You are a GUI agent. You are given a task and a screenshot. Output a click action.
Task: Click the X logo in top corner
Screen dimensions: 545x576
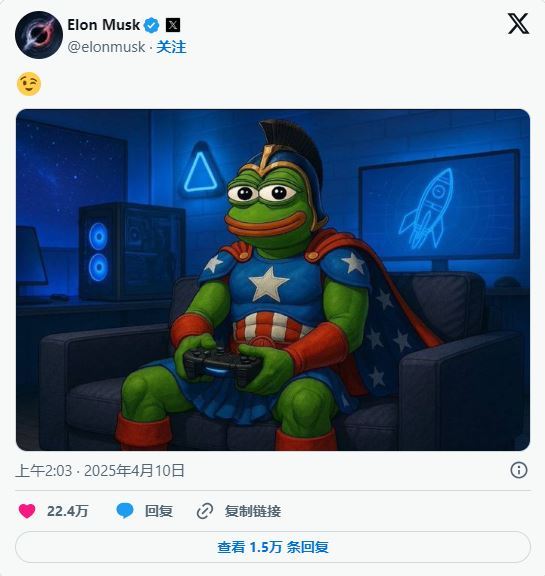point(518,24)
